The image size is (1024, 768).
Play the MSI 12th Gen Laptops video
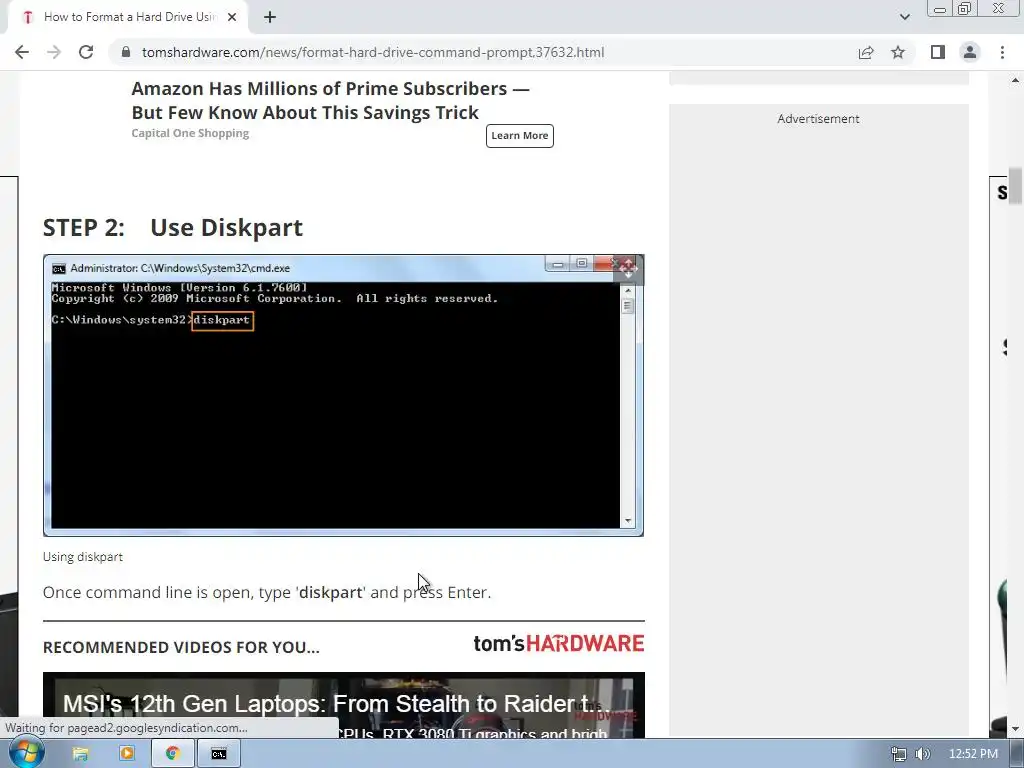click(344, 705)
